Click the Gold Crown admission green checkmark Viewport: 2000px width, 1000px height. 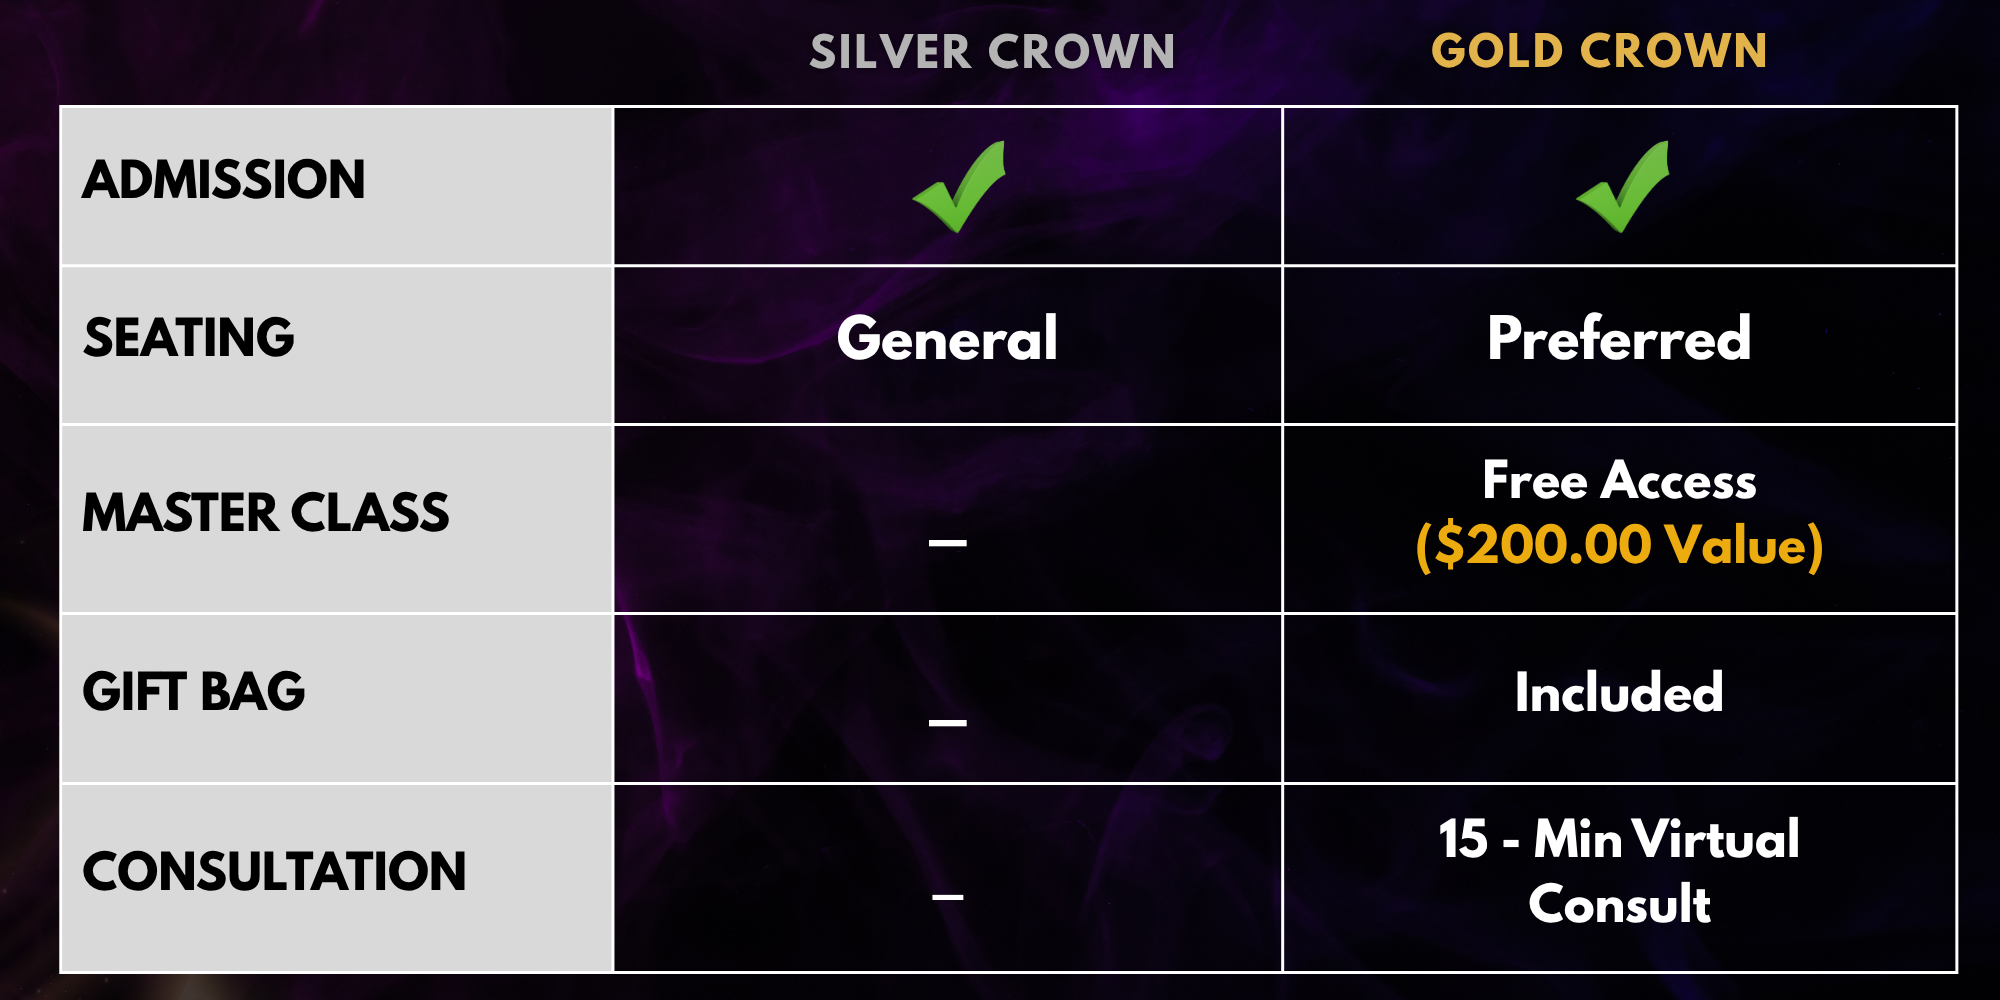pyautogui.click(x=1623, y=187)
